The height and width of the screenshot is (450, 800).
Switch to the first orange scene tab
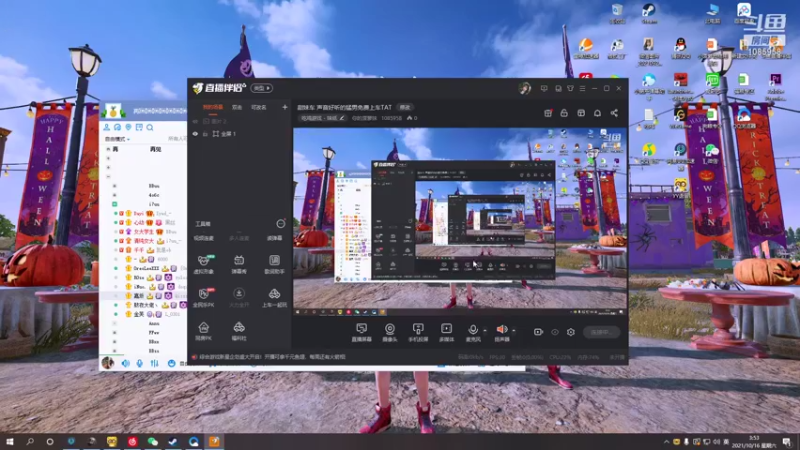[213, 107]
